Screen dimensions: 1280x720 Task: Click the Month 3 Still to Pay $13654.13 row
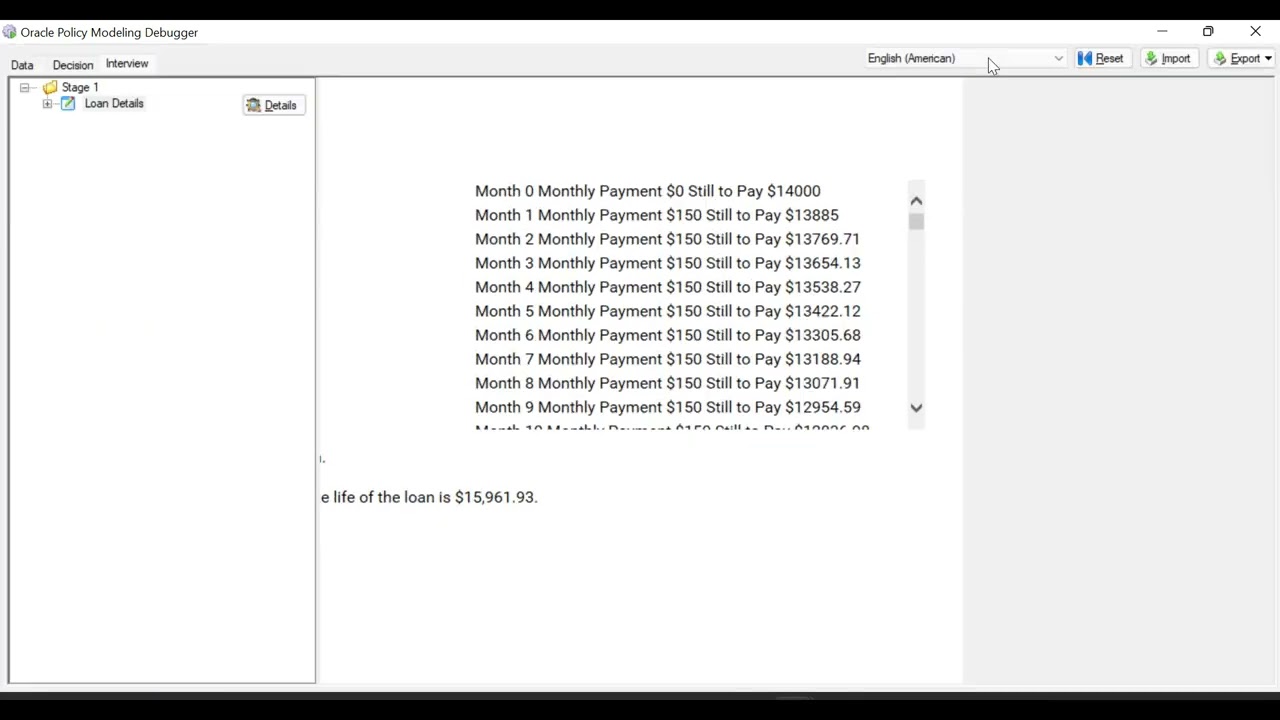click(x=668, y=263)
